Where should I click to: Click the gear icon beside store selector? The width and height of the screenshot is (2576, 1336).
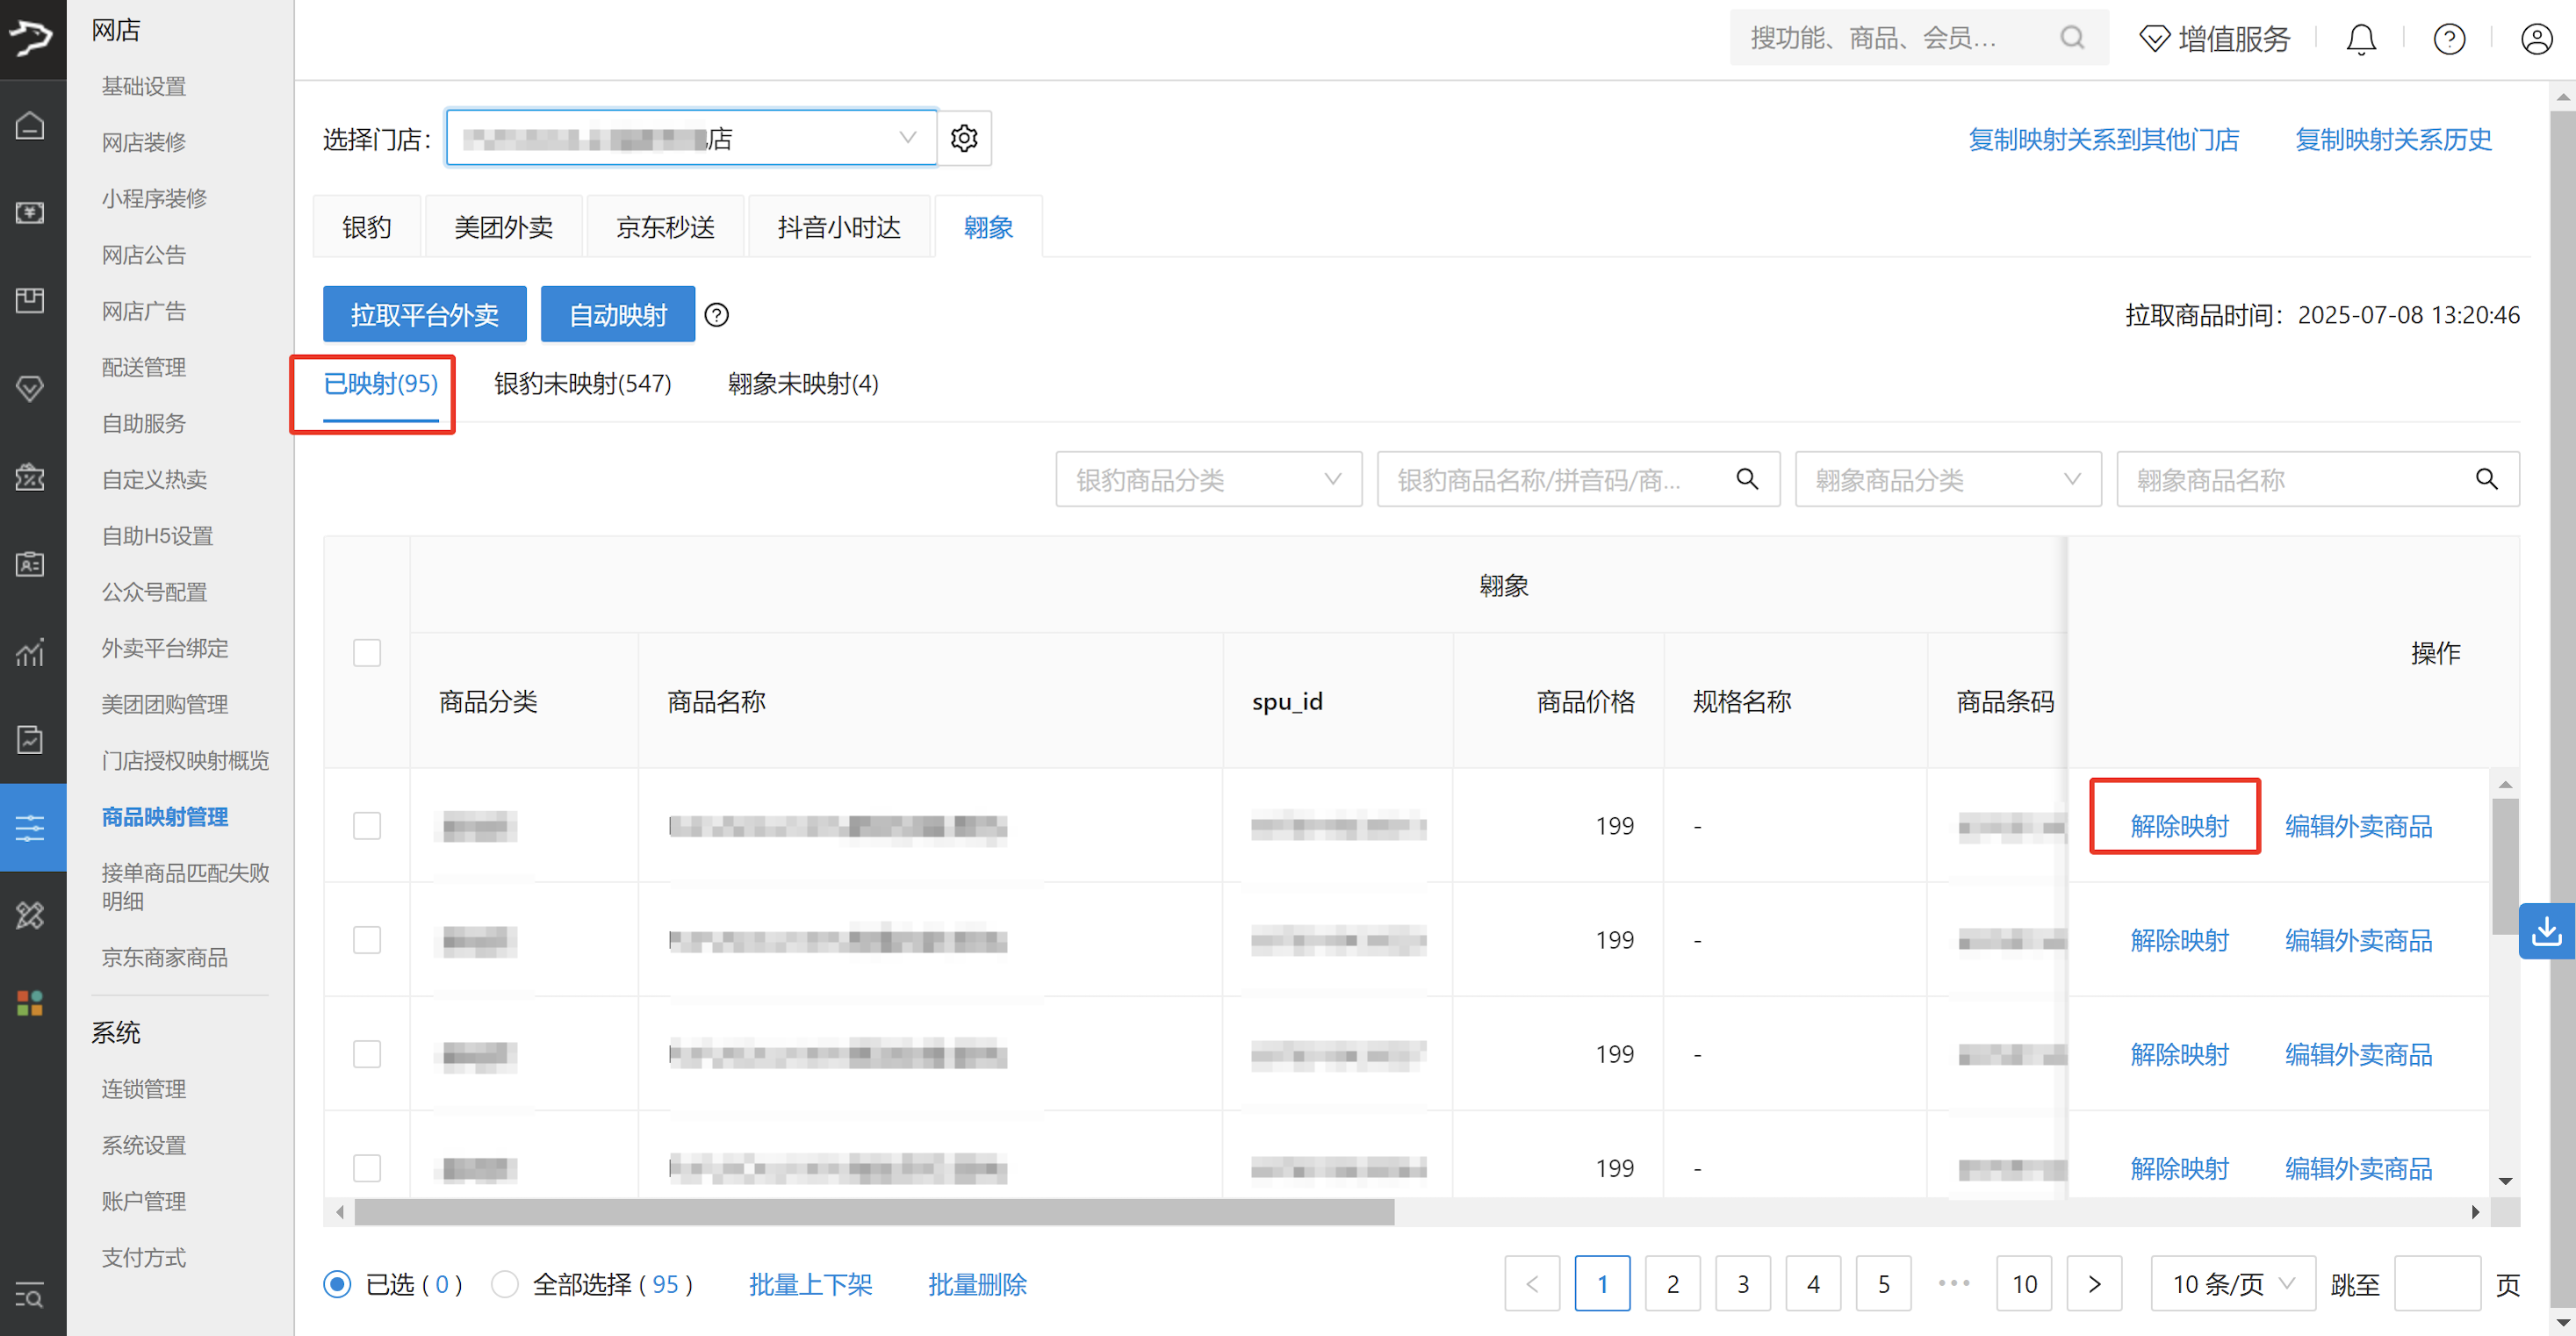pos(964,138)
